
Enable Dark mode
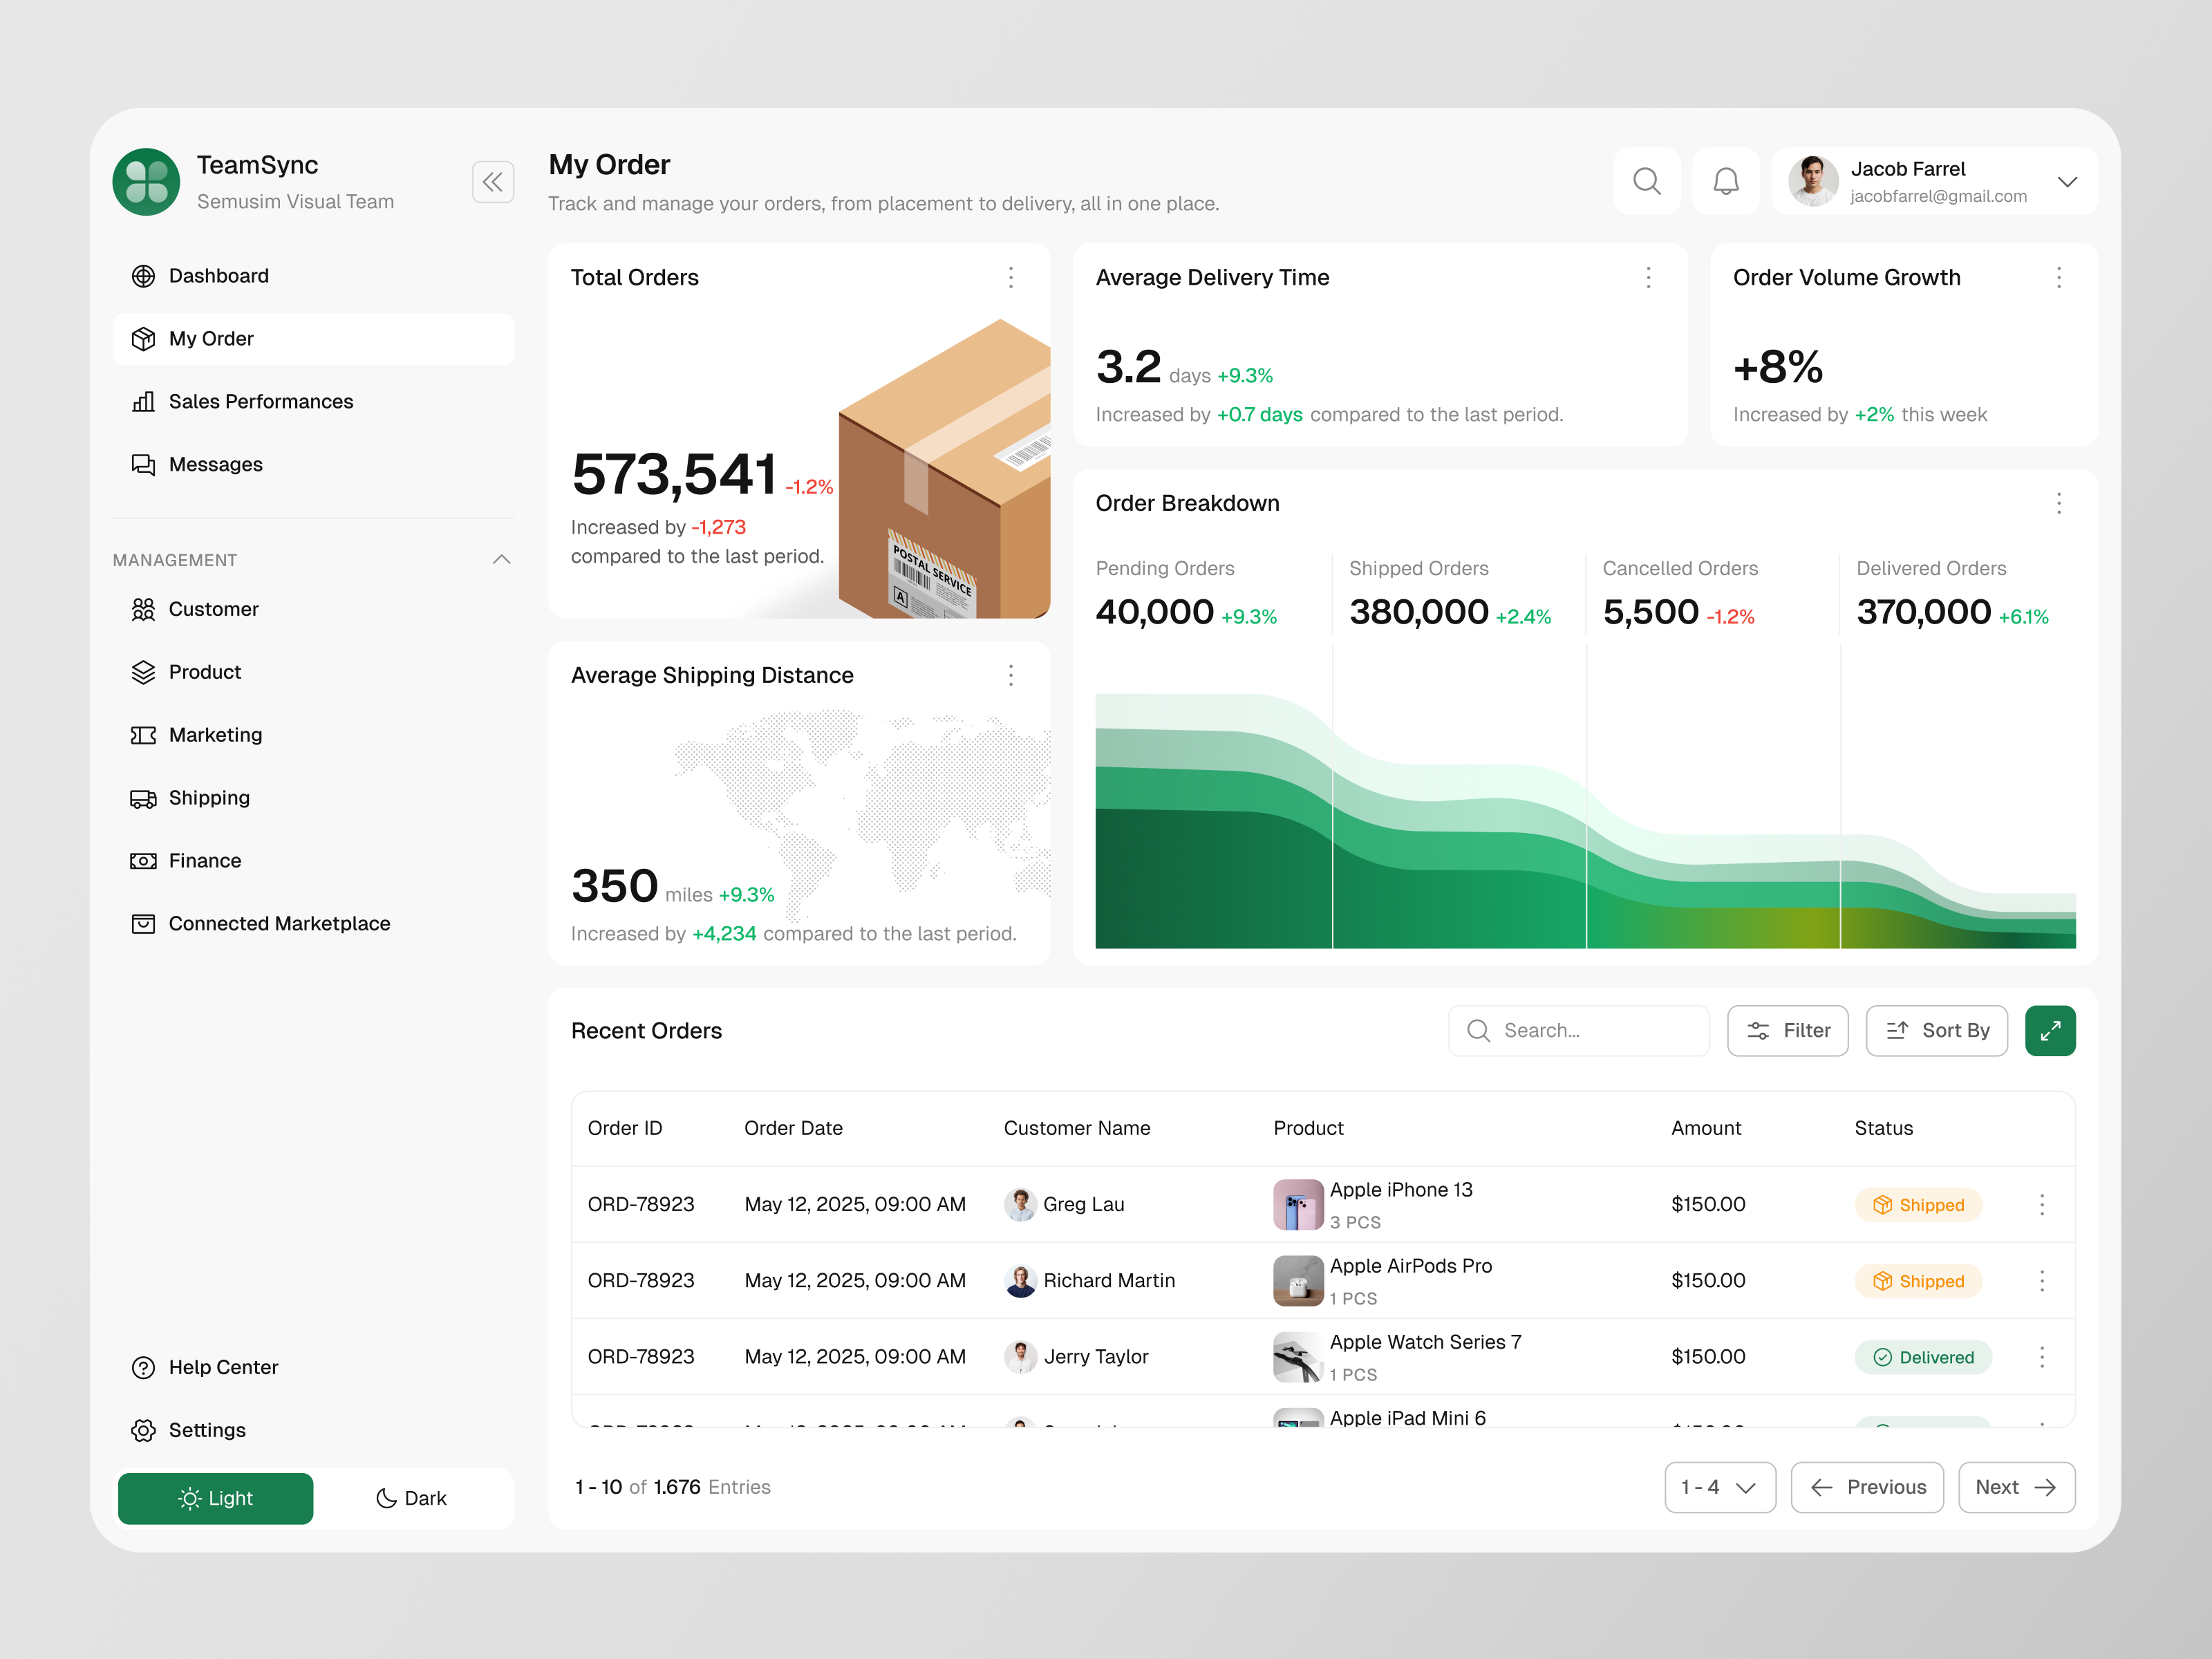tap(412, 1498)
